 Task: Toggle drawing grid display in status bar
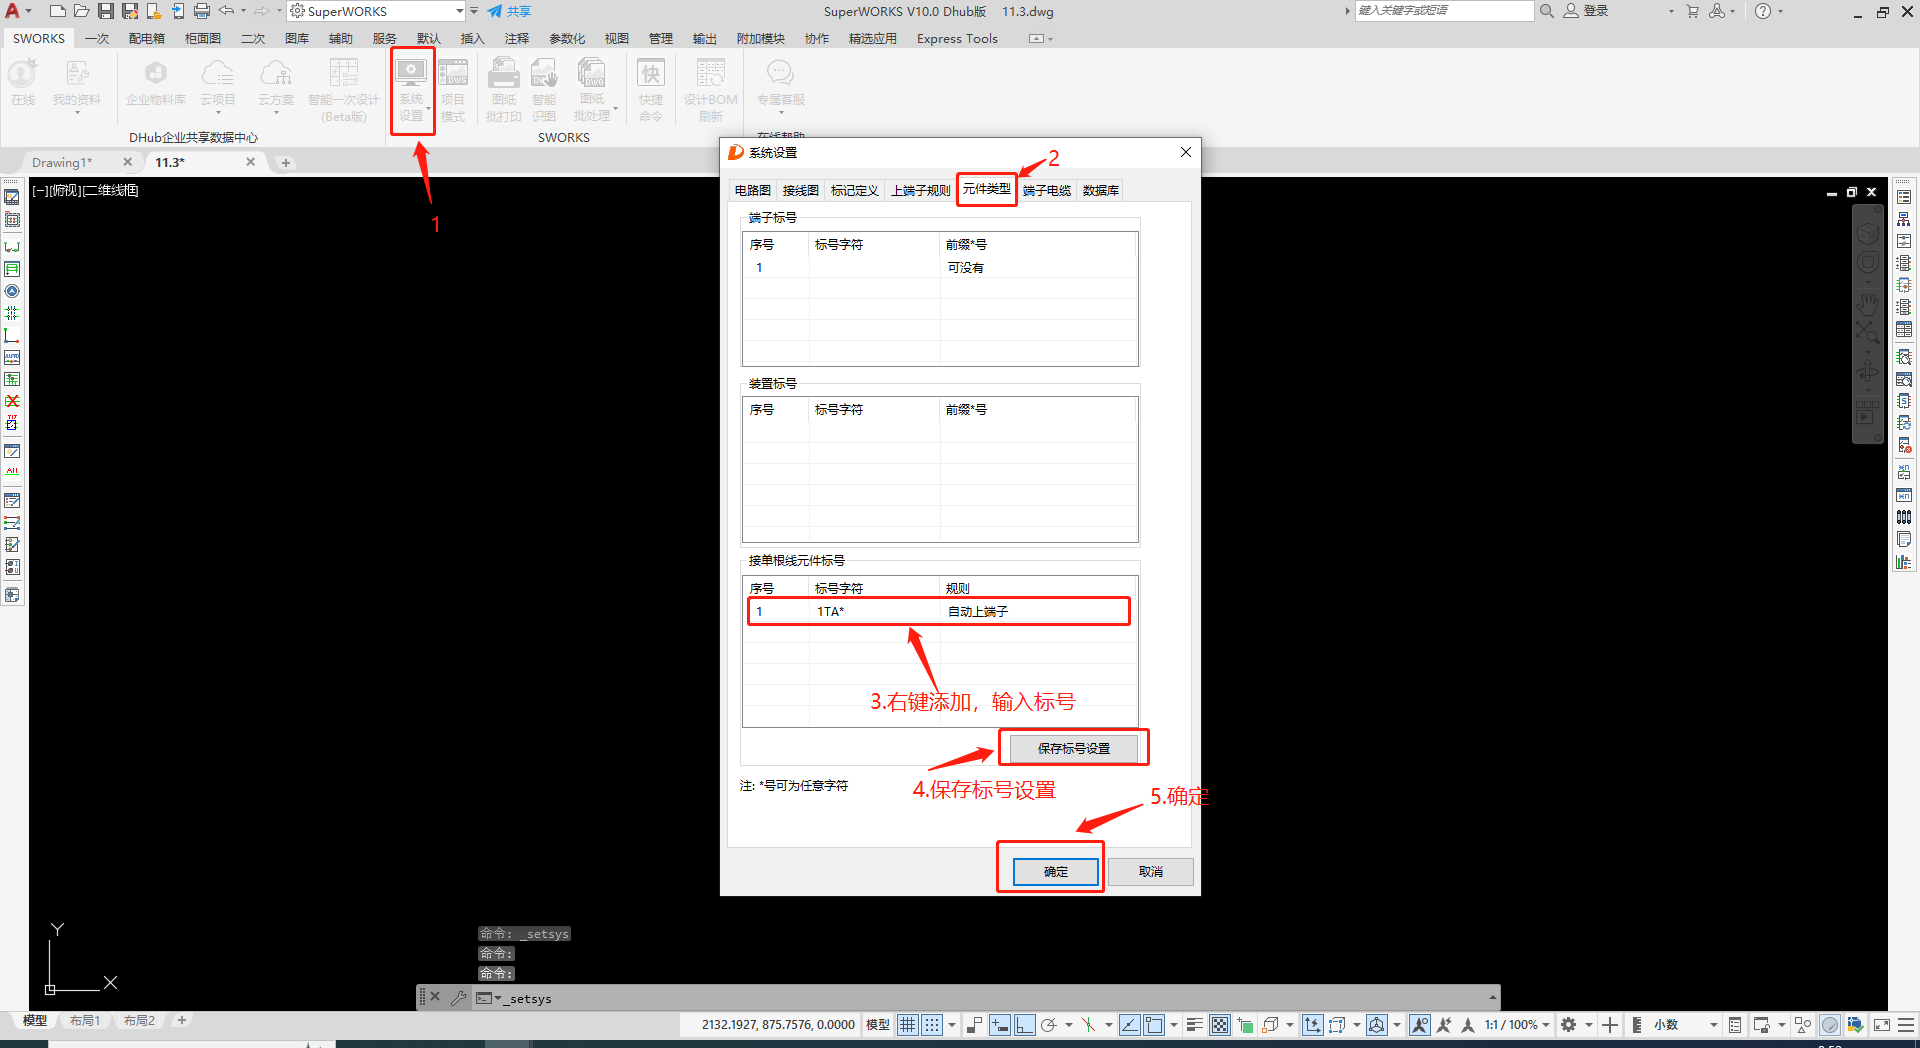click(907, 1025)
